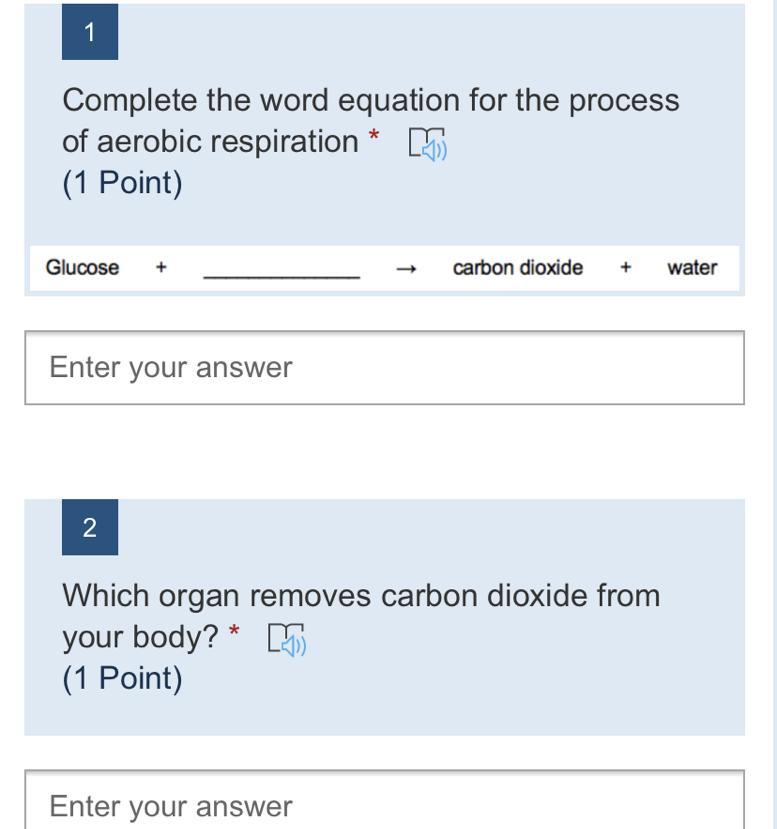The image size is (777, 829).
Task: Click the plus sign after Glucose
Action: pos(161,268)
